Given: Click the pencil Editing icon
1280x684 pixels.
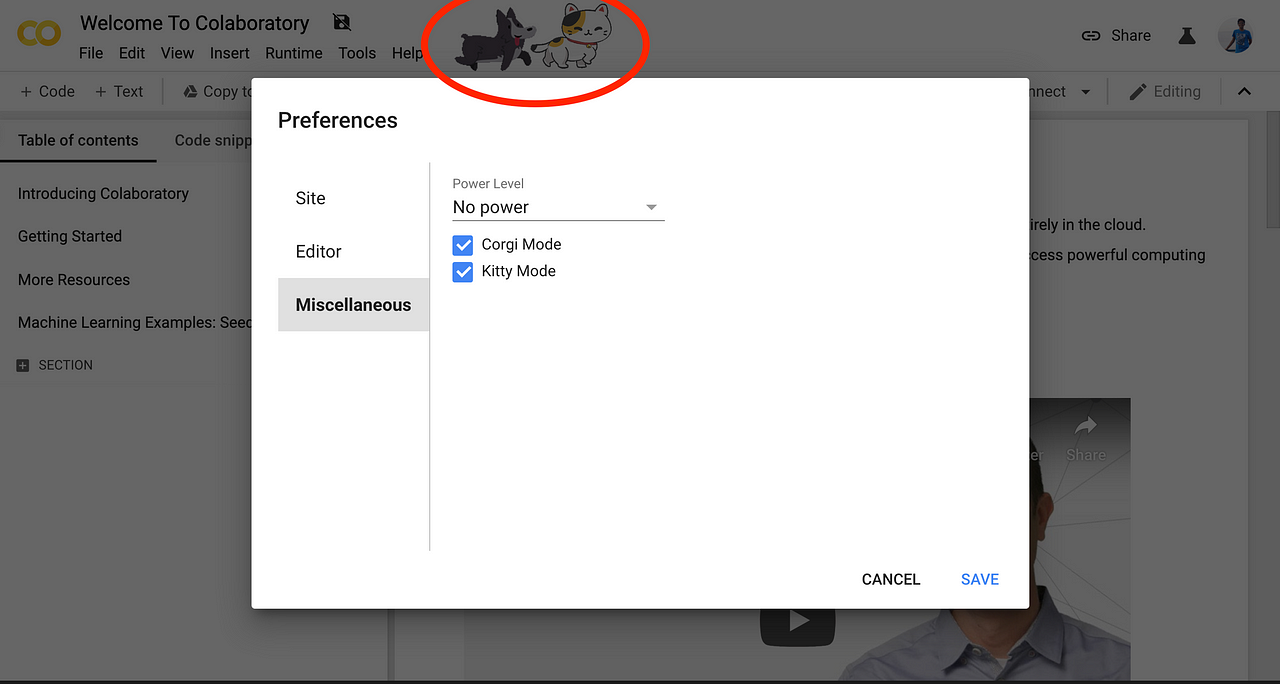Looking at the screenshot, I should click(1138, 91).
